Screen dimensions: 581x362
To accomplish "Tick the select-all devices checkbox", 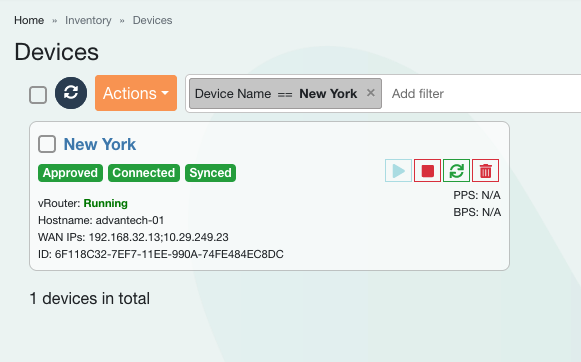I will [38, 95].
